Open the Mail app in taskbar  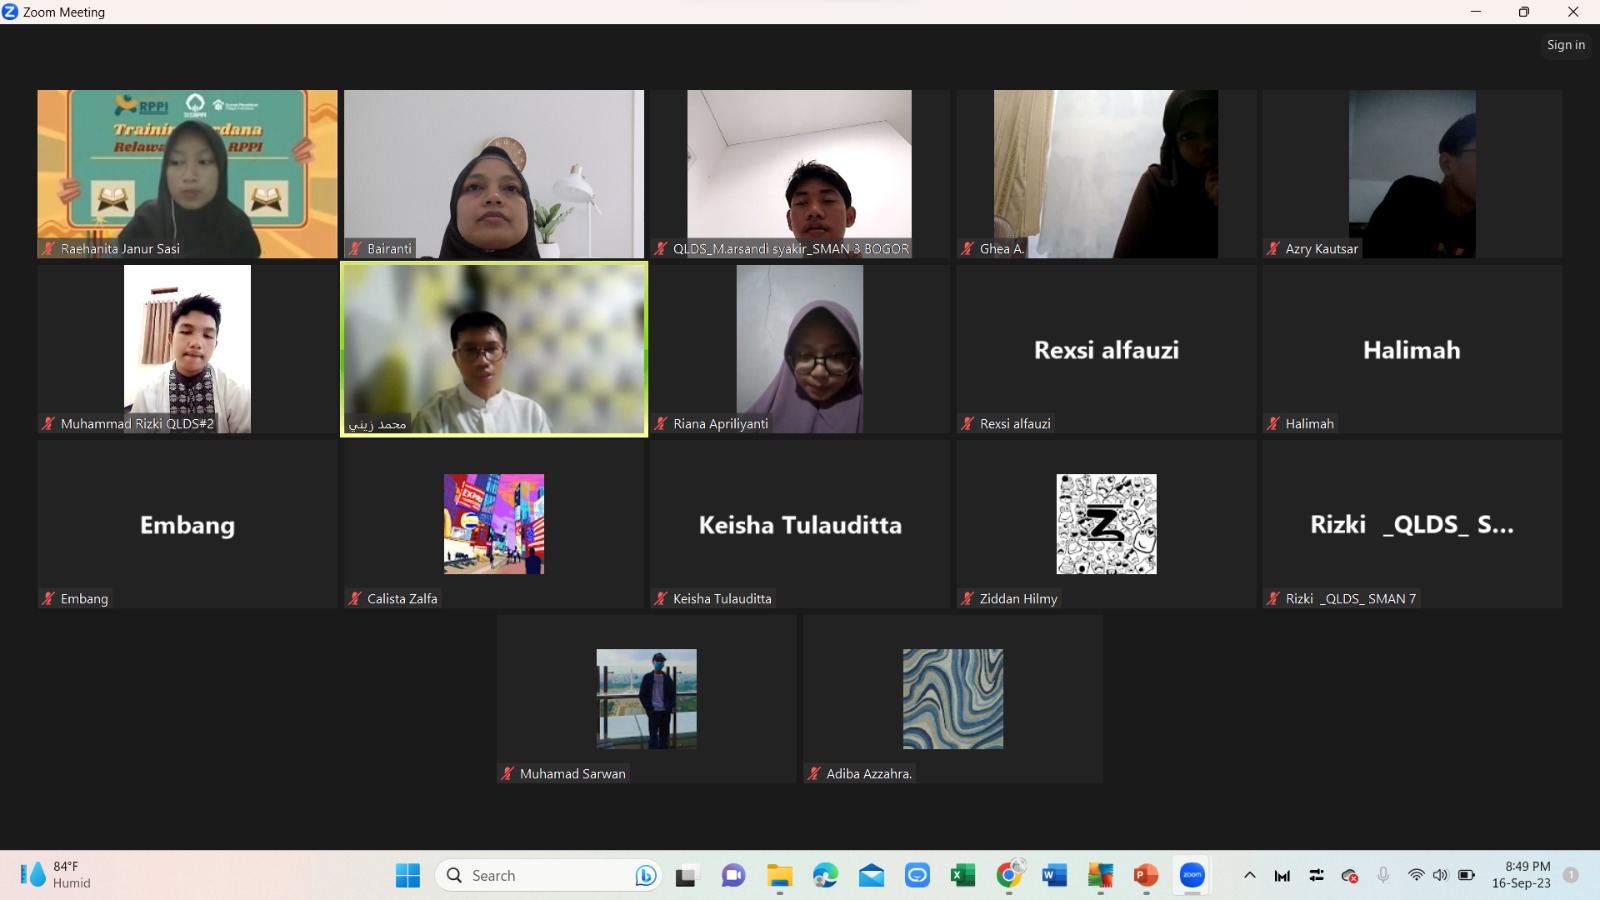click(x=871, y=875)
